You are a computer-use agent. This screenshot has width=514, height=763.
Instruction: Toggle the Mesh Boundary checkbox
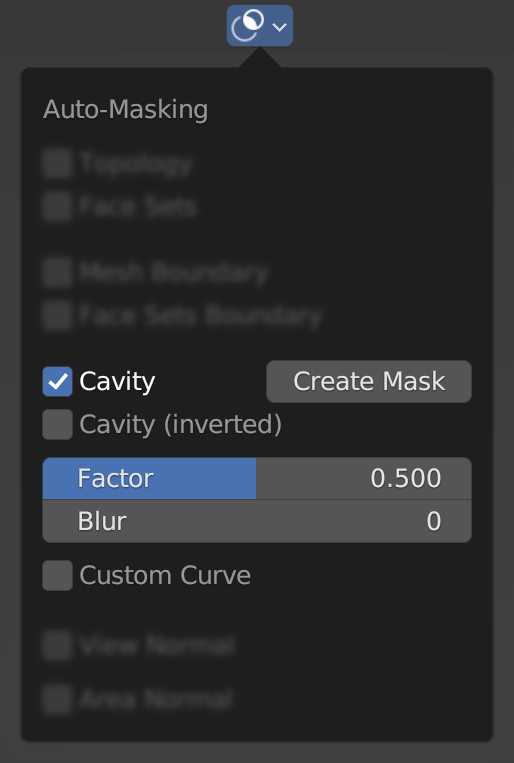coord(57,272)
